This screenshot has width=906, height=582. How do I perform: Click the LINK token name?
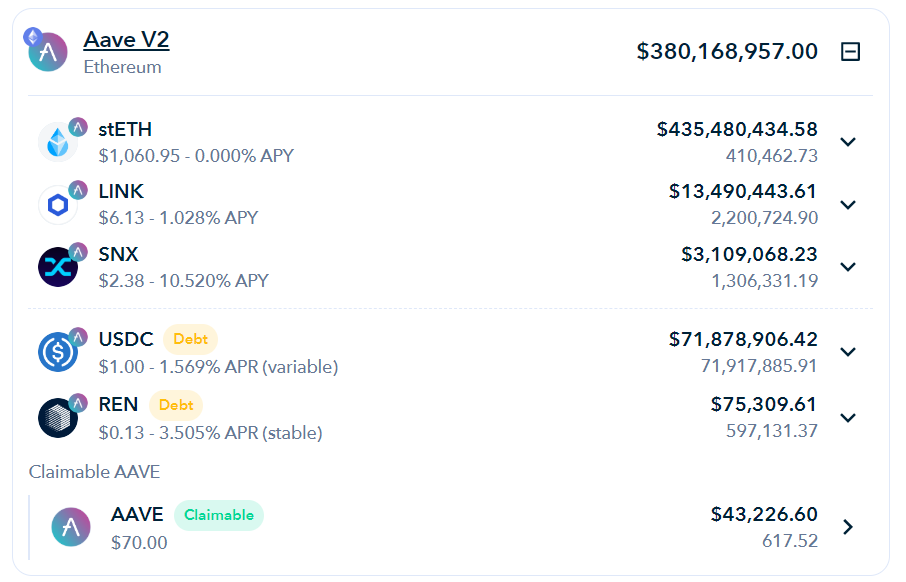click(x=121, y=191)
